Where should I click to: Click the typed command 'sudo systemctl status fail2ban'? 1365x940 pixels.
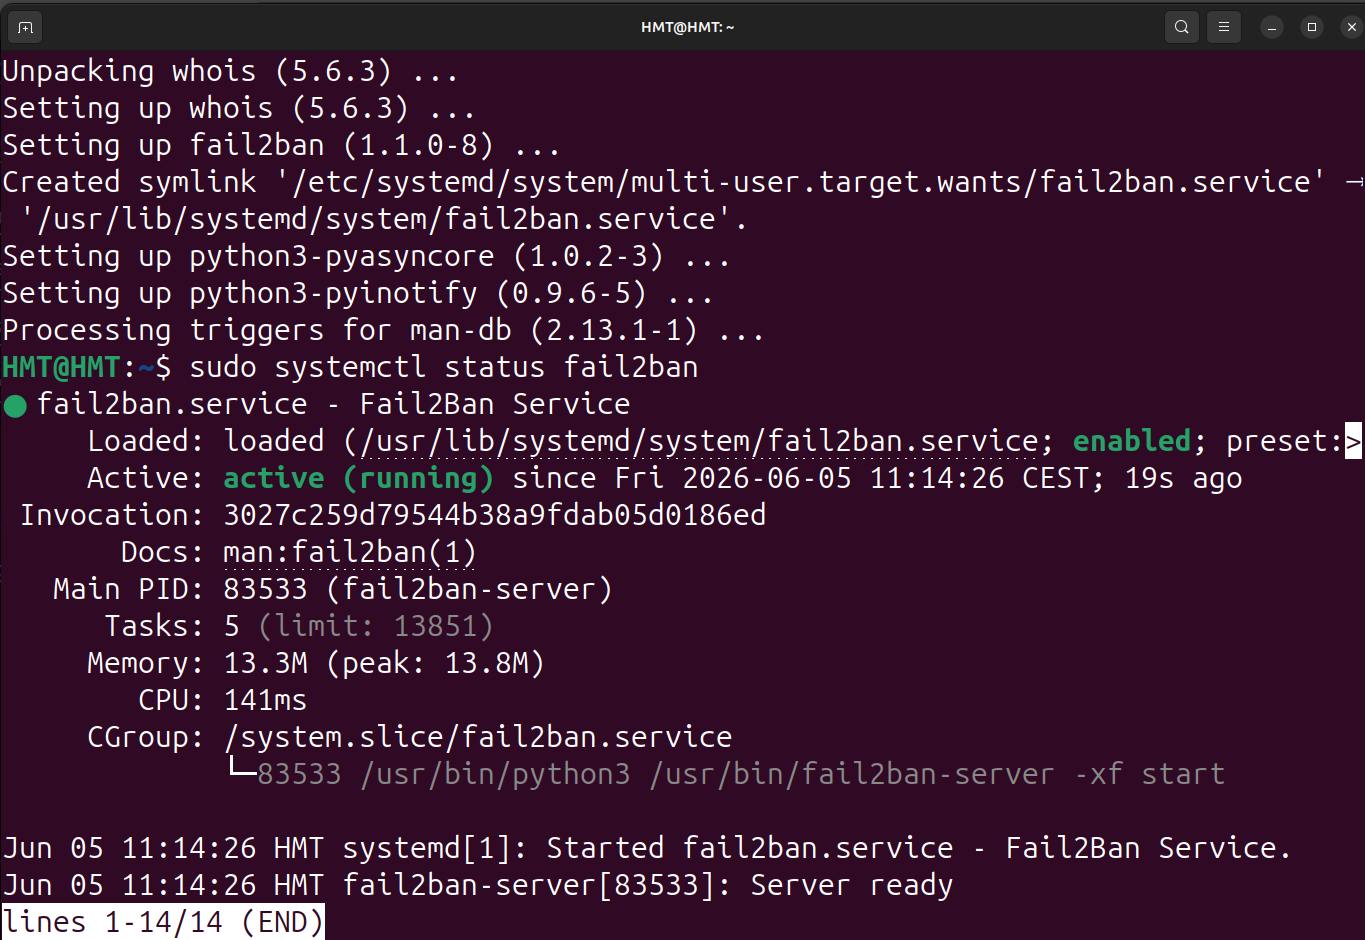pyautogui.click(x=444, y=367)
